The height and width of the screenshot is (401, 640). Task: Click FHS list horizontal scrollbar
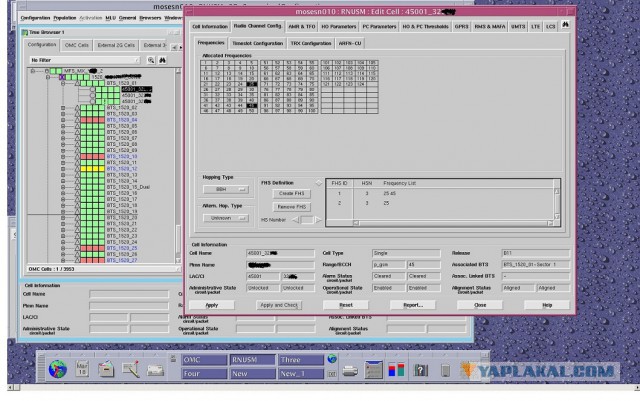453,223
